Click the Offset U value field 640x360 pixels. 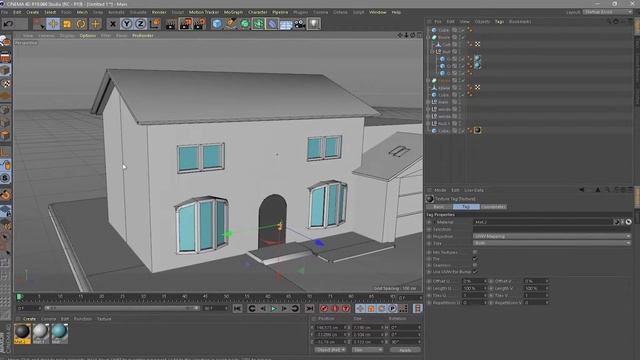pos(473,281)
